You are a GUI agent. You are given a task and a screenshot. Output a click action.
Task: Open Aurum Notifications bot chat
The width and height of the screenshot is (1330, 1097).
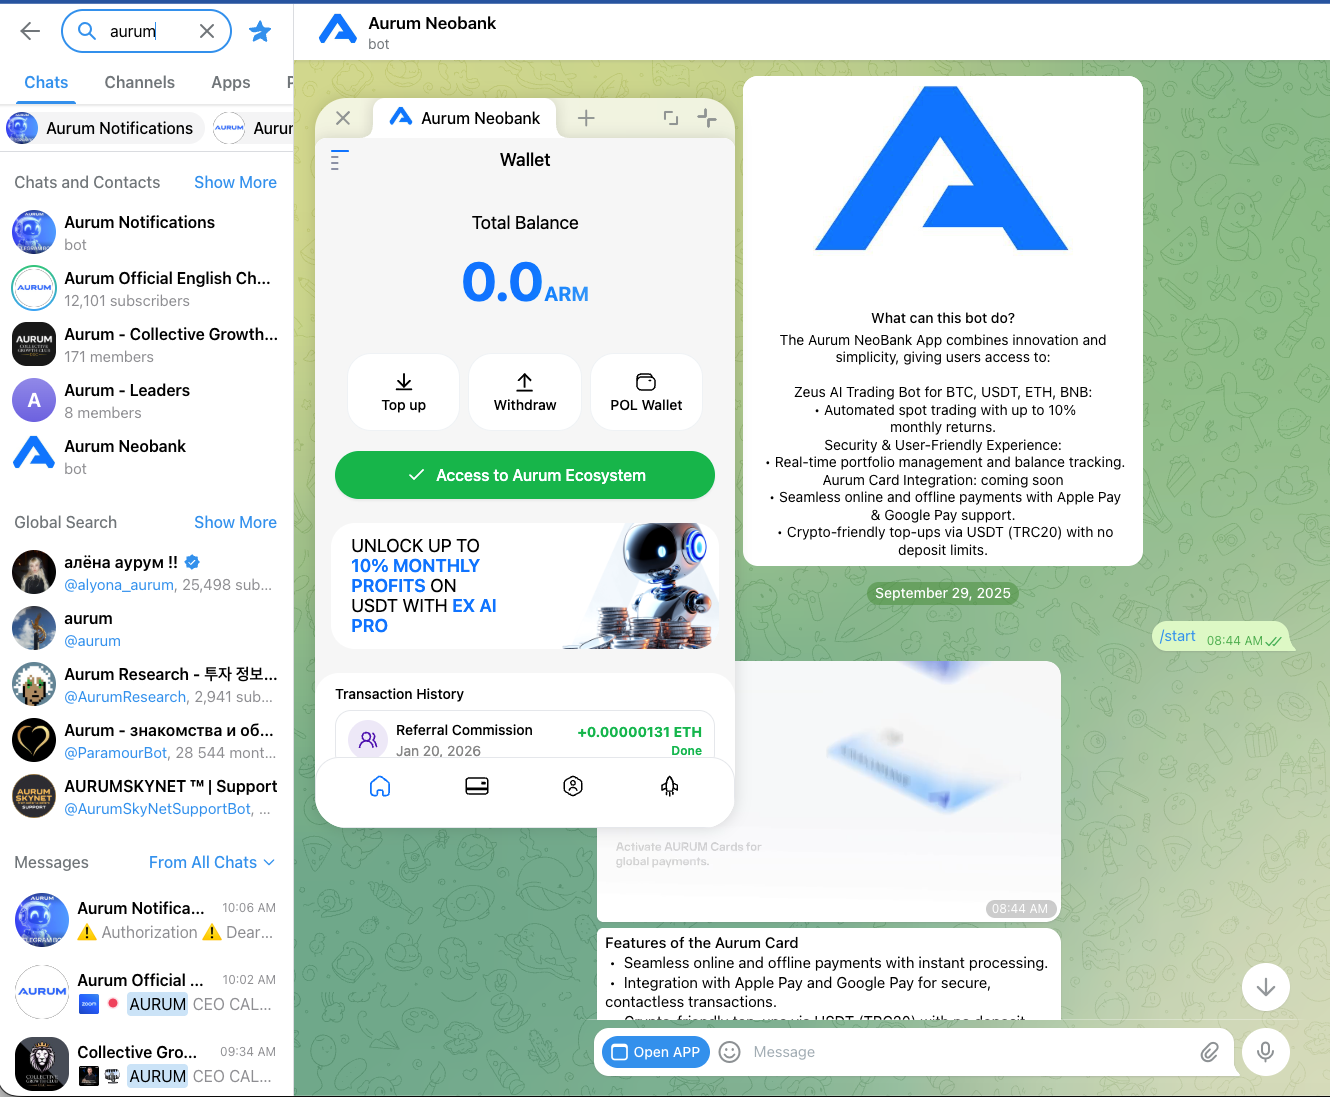pyautogui.click(x=146, y=232)
